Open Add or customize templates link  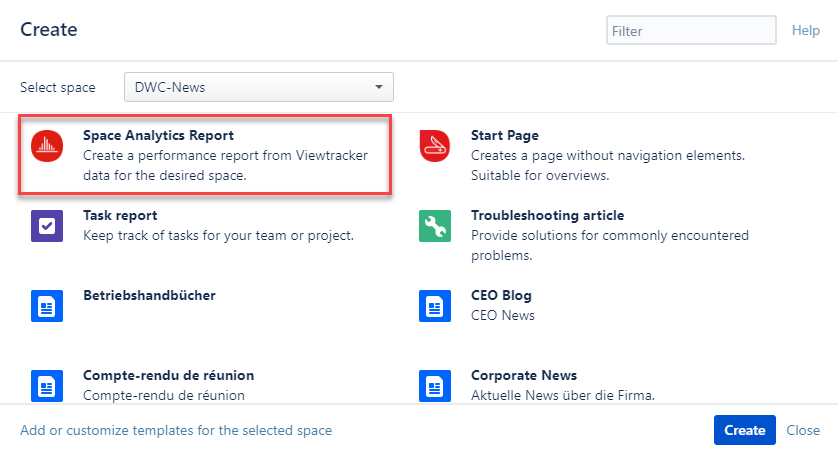click(176, 430)
